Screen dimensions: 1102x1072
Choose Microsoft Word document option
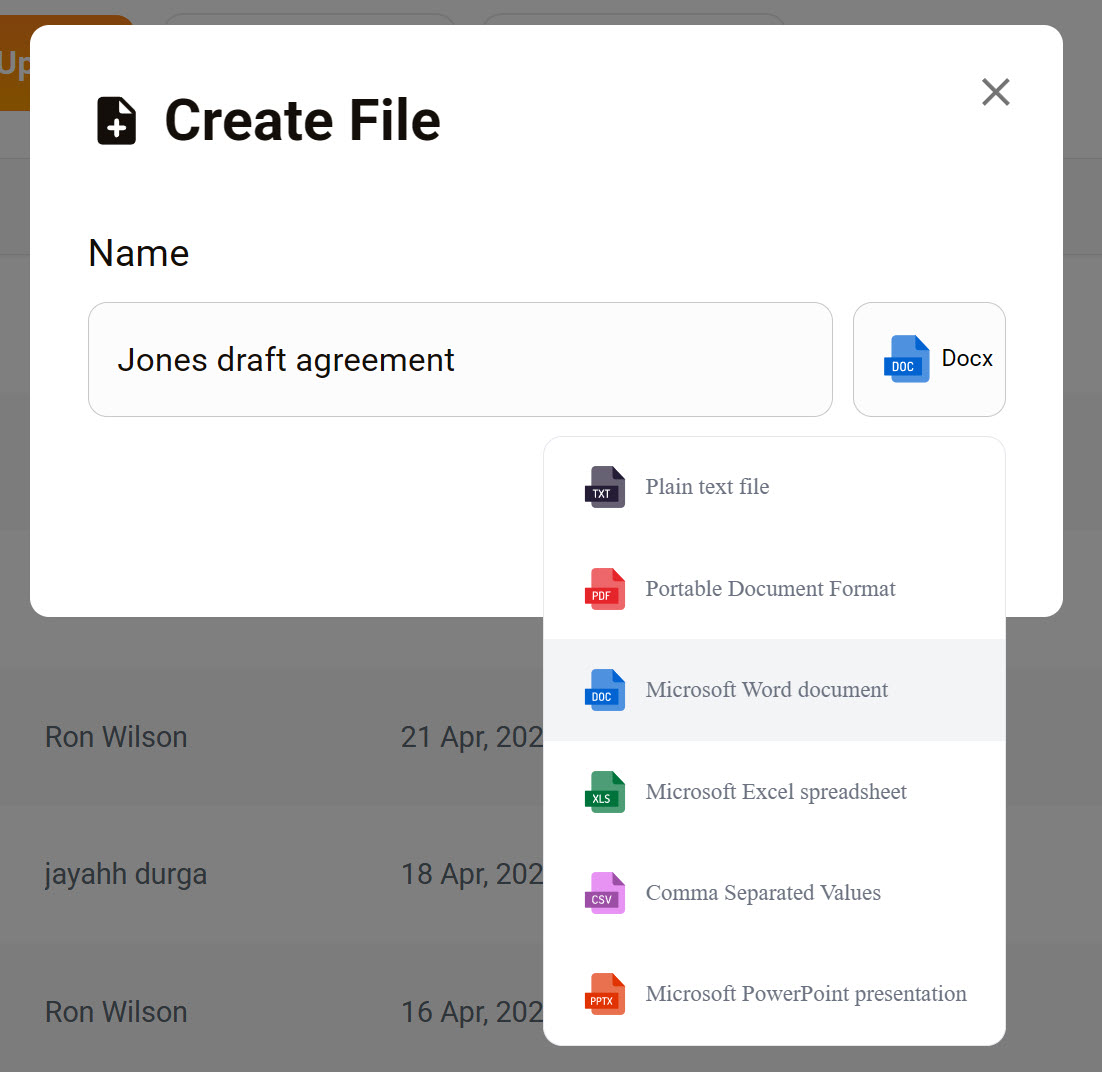click(774, 690)
